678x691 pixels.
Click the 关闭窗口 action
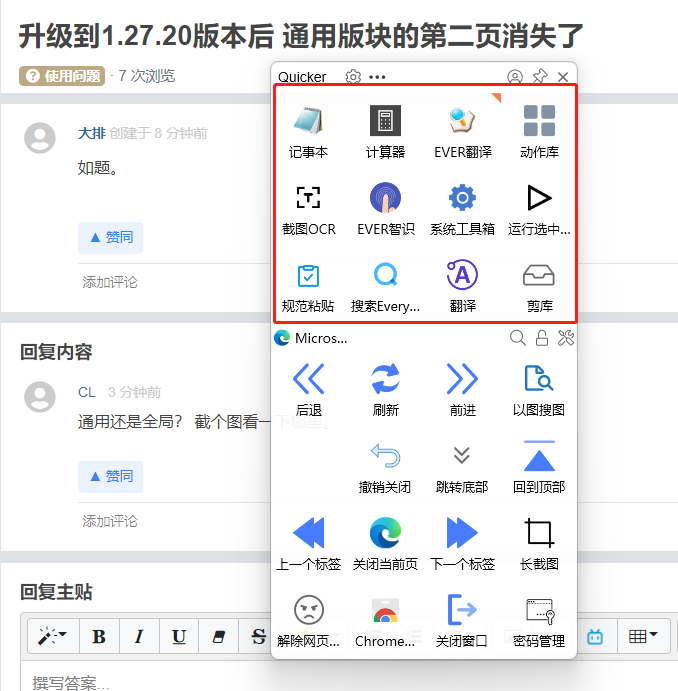tap(462, 621)
